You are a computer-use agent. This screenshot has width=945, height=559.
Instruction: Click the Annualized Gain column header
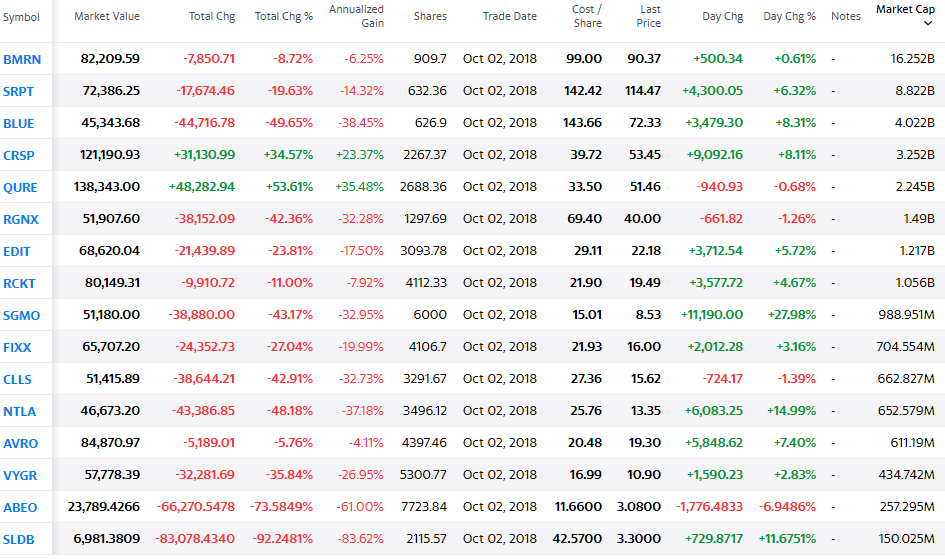click(x=356, y=16)
